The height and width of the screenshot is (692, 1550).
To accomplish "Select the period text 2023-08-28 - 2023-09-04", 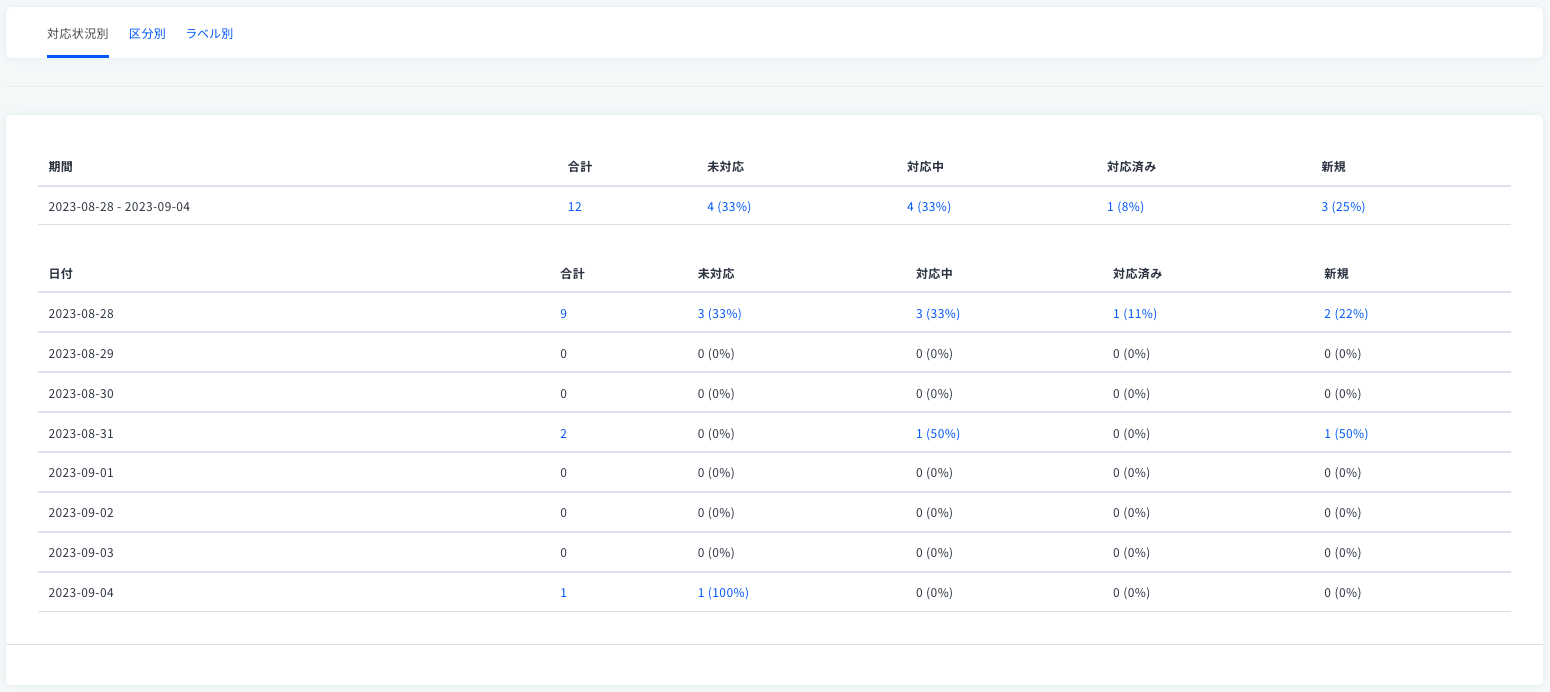I will (119, 207).
